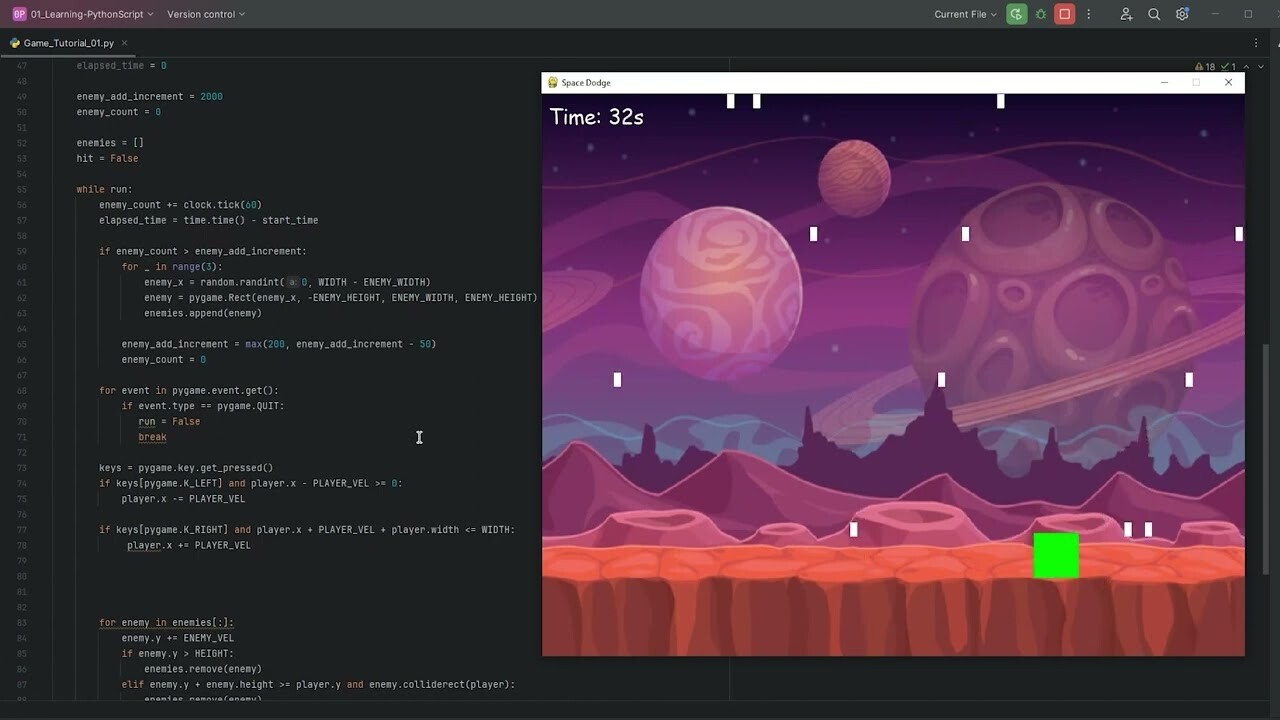The height and width of the screenshot is (720, 1280).
Task: Click the green player square in Space Dodge
Action: pos(1056,556)
